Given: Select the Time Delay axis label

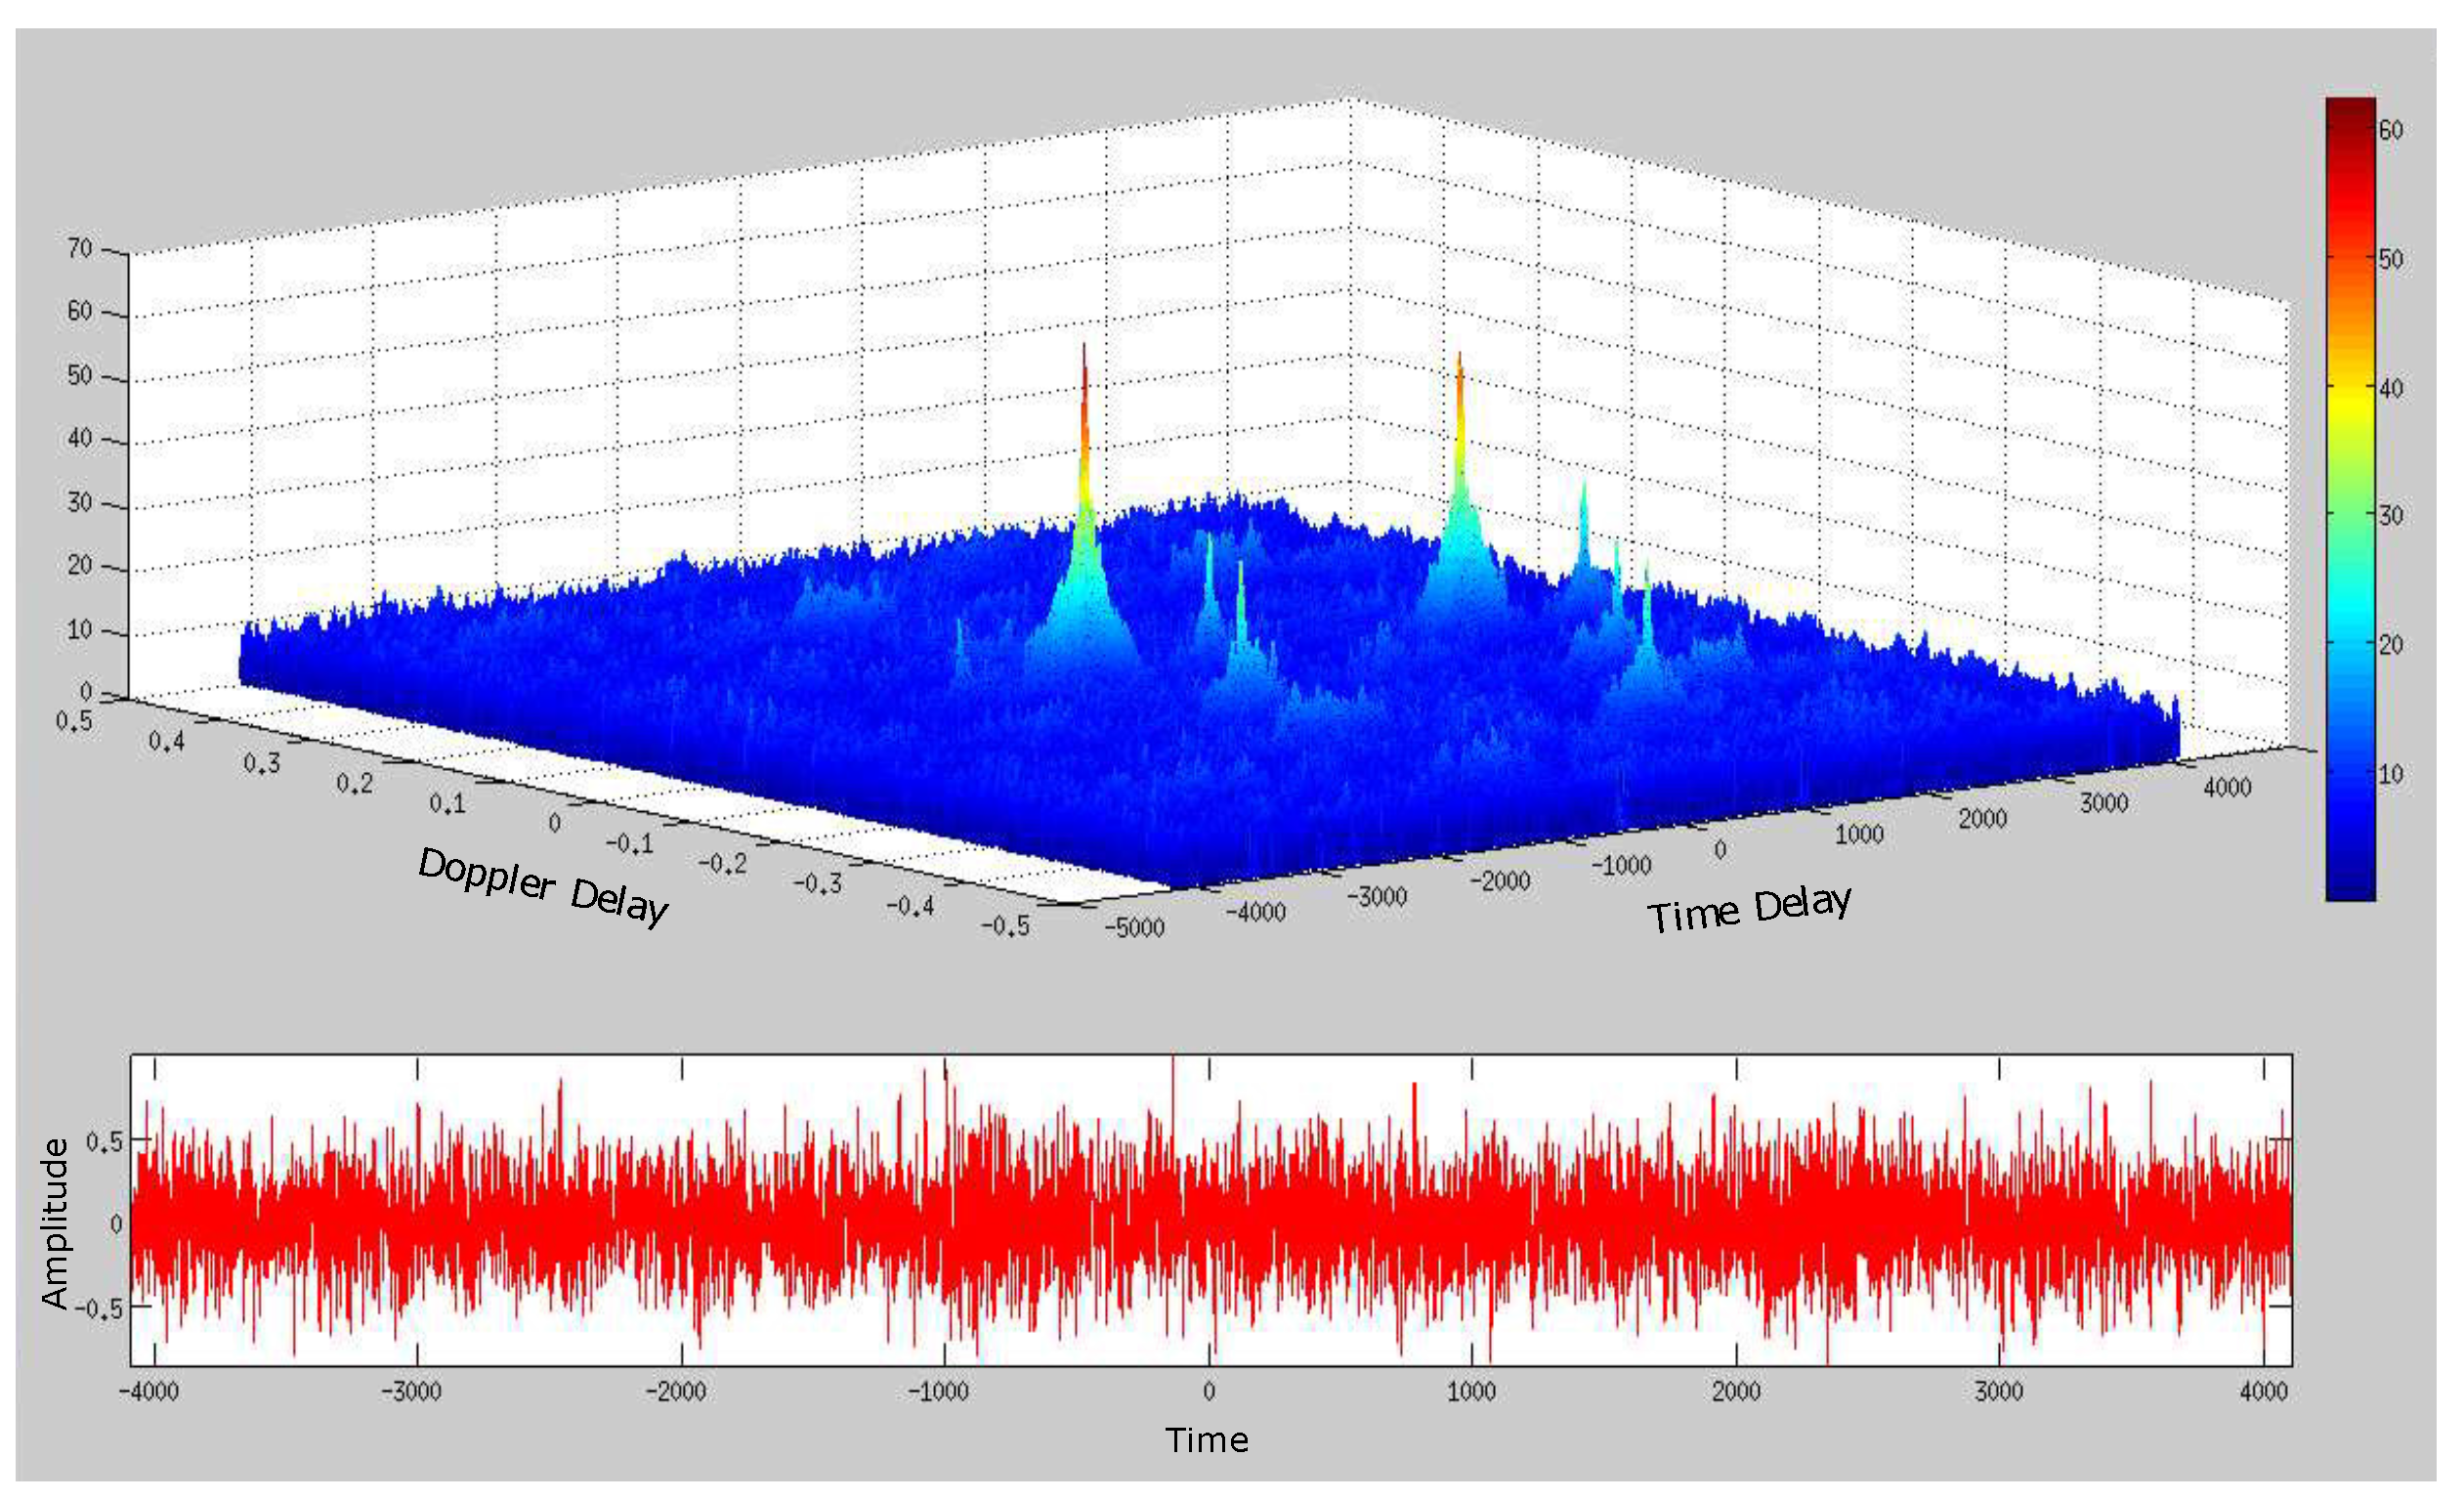Looking at the screenshot, I should tap(1749, 908).
